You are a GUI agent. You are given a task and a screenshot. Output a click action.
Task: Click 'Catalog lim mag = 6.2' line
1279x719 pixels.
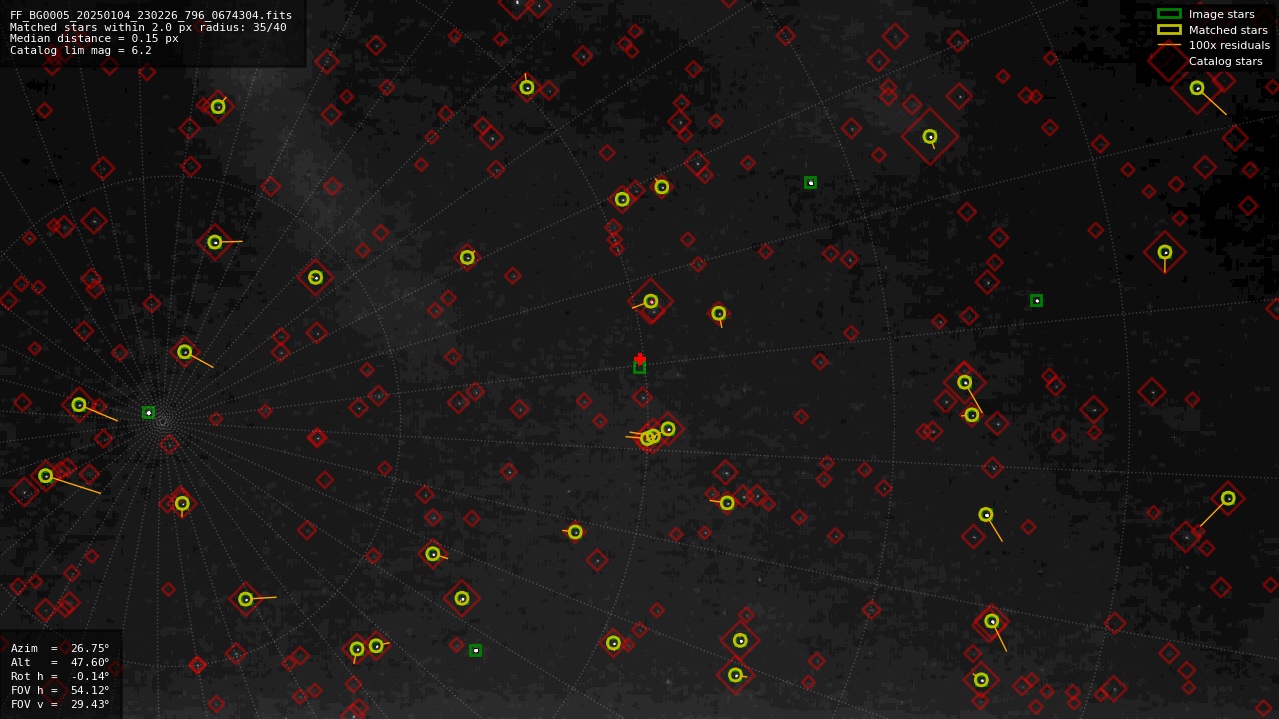point(81,51)
